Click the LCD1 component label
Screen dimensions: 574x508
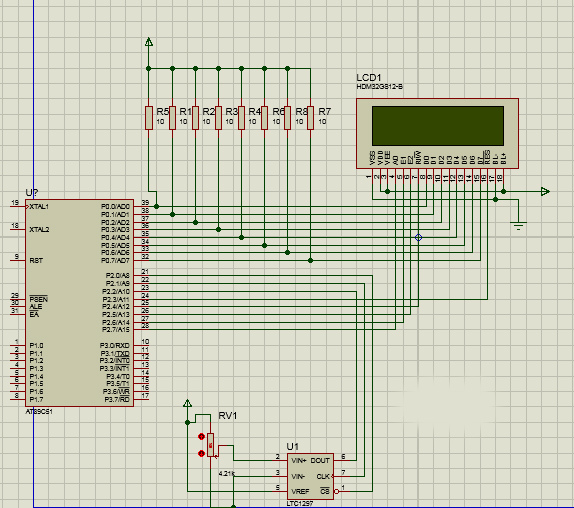click(369, 77)
